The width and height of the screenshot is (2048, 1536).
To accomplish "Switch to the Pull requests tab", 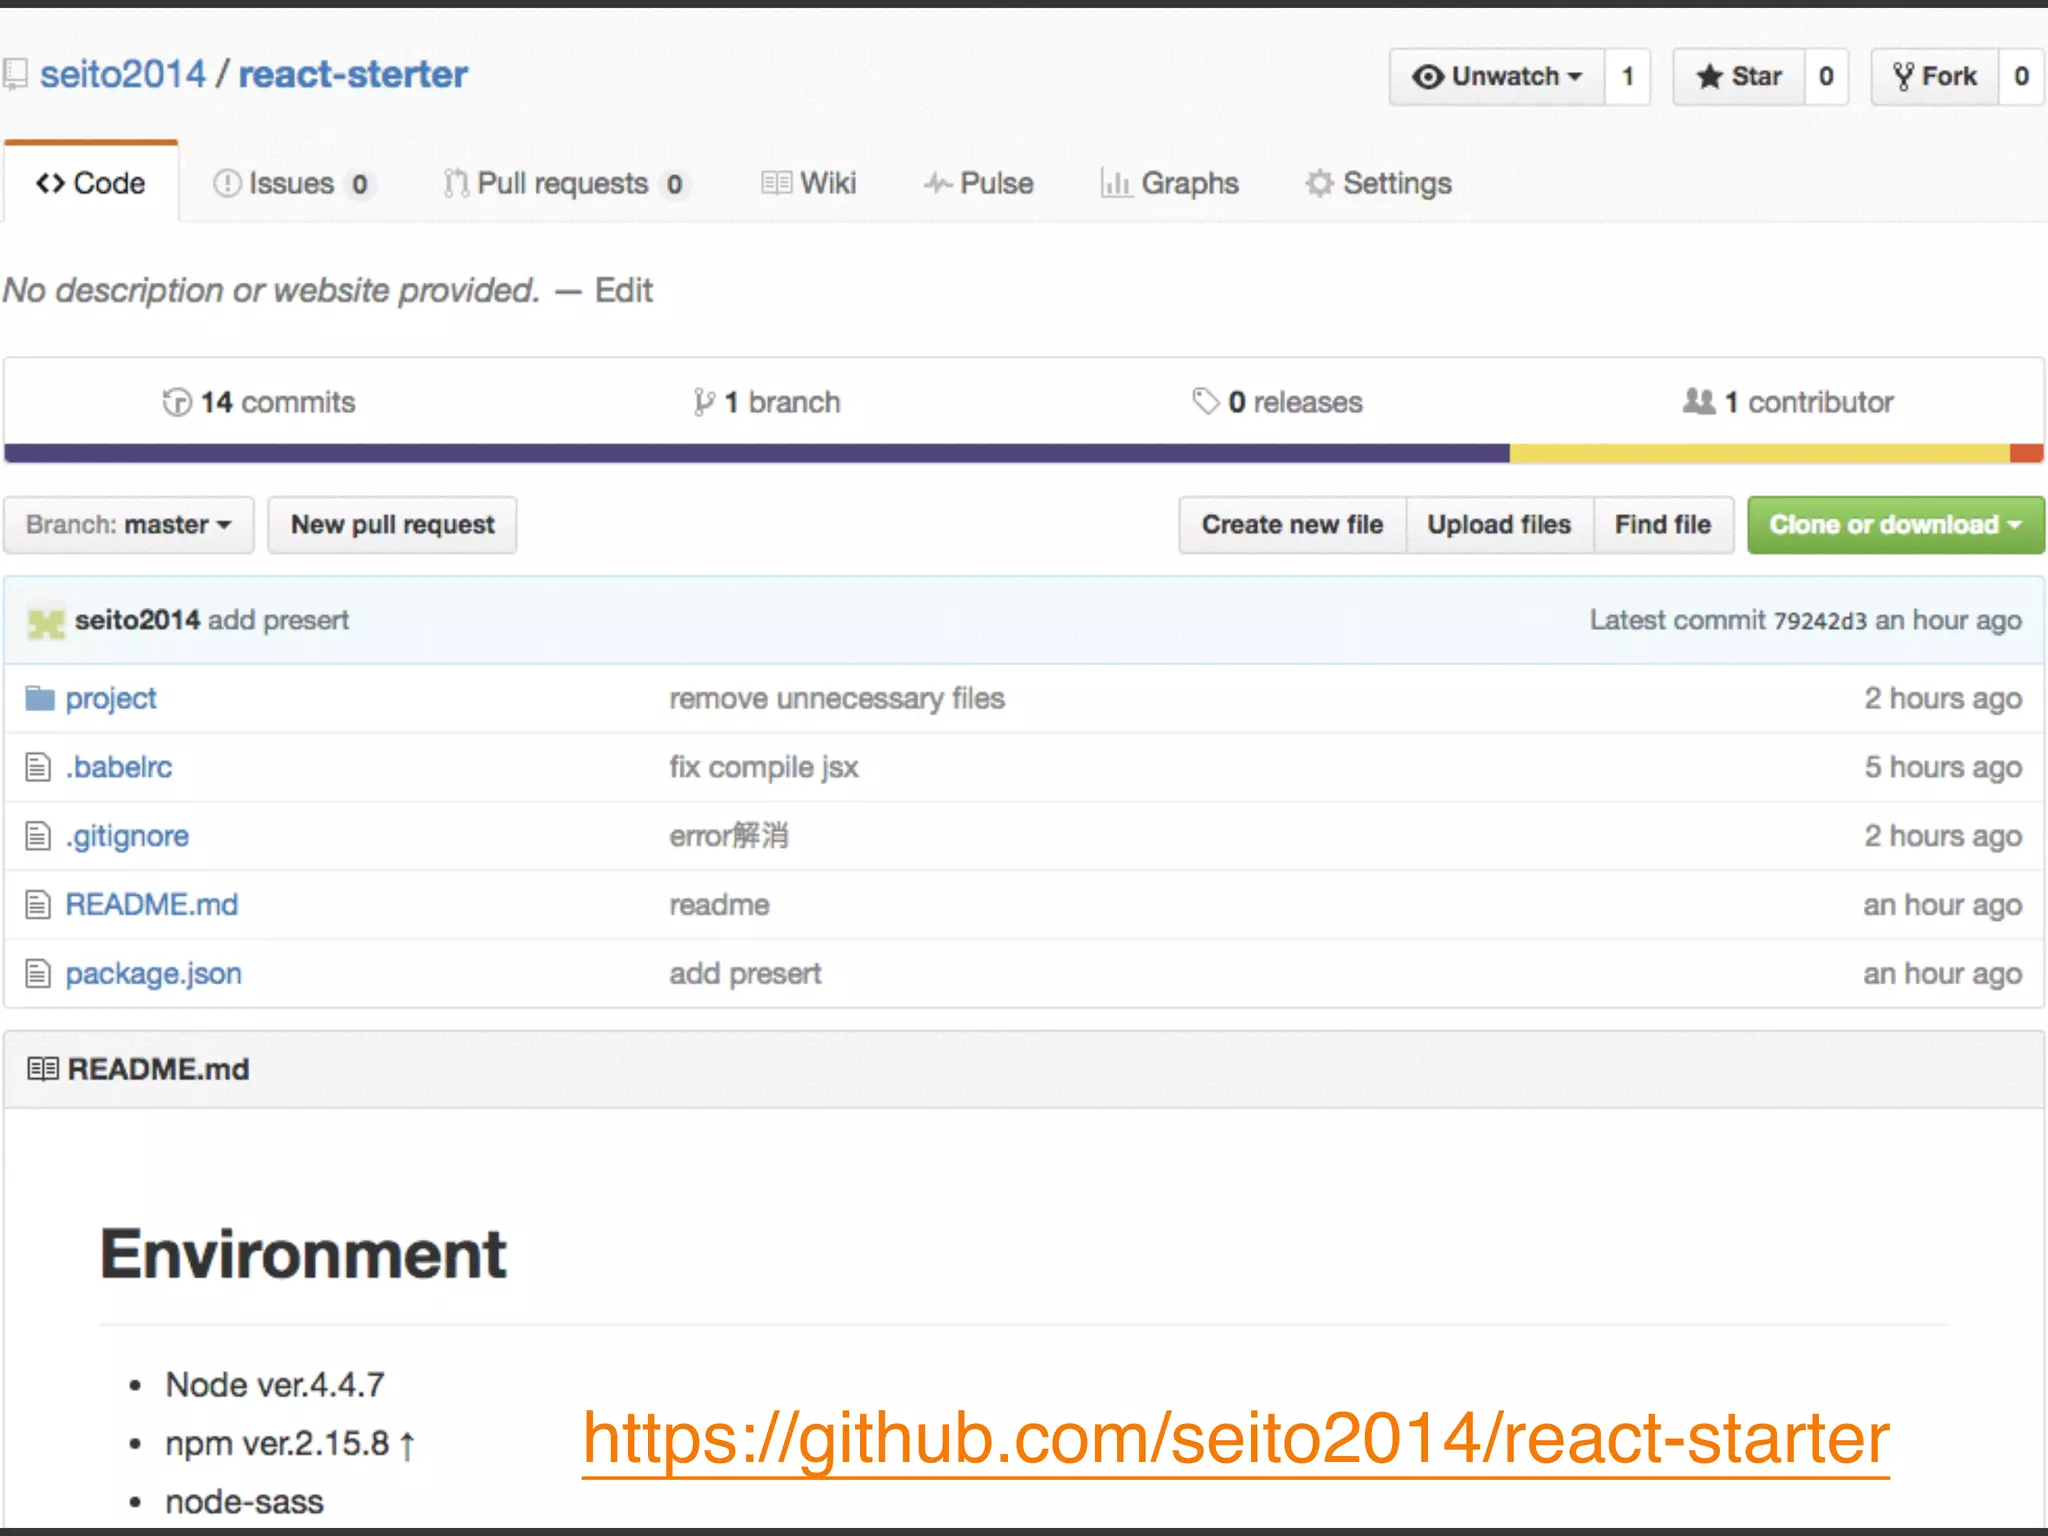I will coord(565,183).
